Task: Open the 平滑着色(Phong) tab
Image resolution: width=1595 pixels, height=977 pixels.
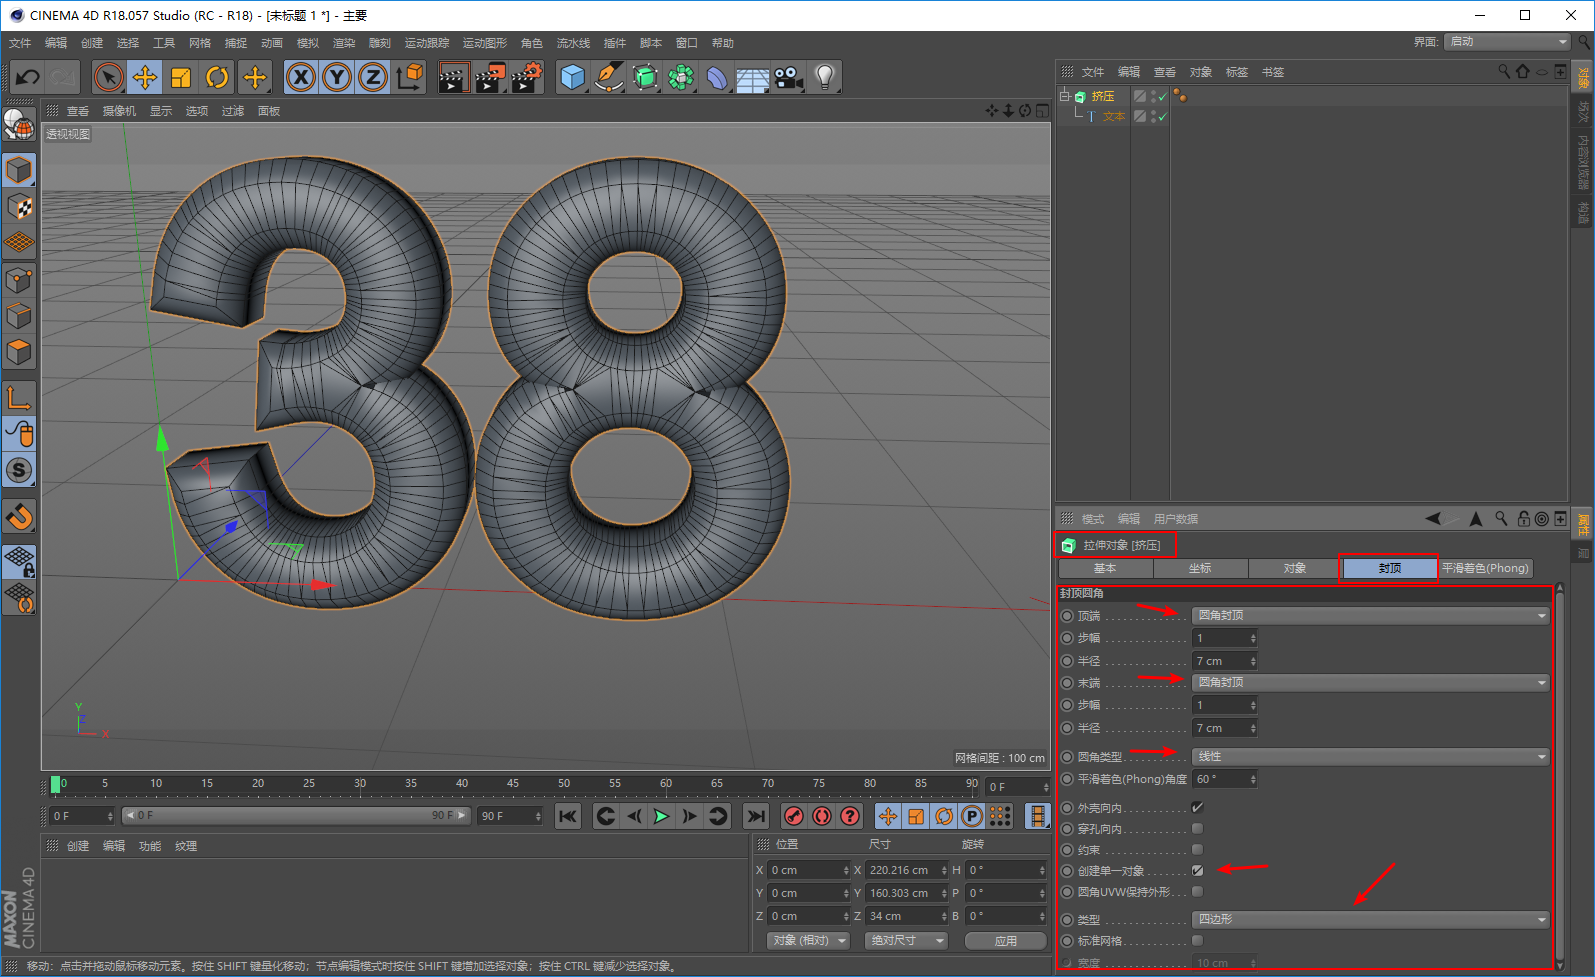Action: pos(1485,568)
